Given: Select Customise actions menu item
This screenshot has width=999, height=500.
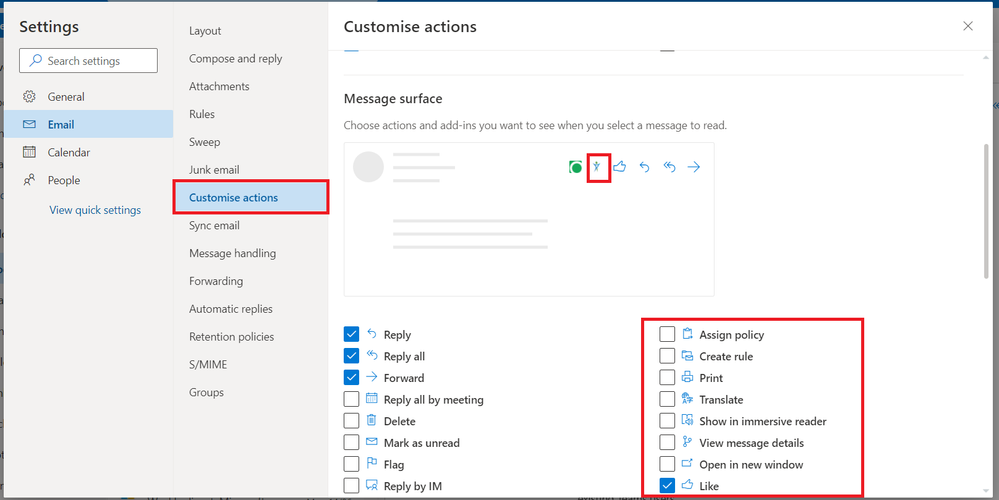Looking at the screenshot, I should (250, 197).
